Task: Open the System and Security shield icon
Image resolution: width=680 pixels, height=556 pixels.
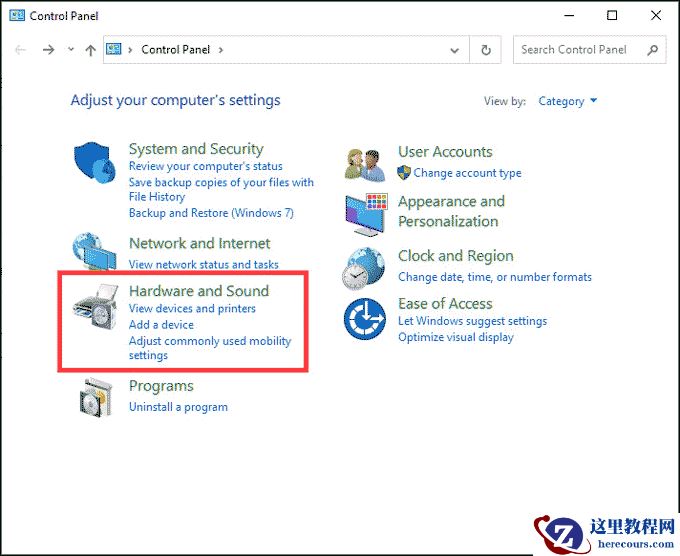Action: point(95,163)
